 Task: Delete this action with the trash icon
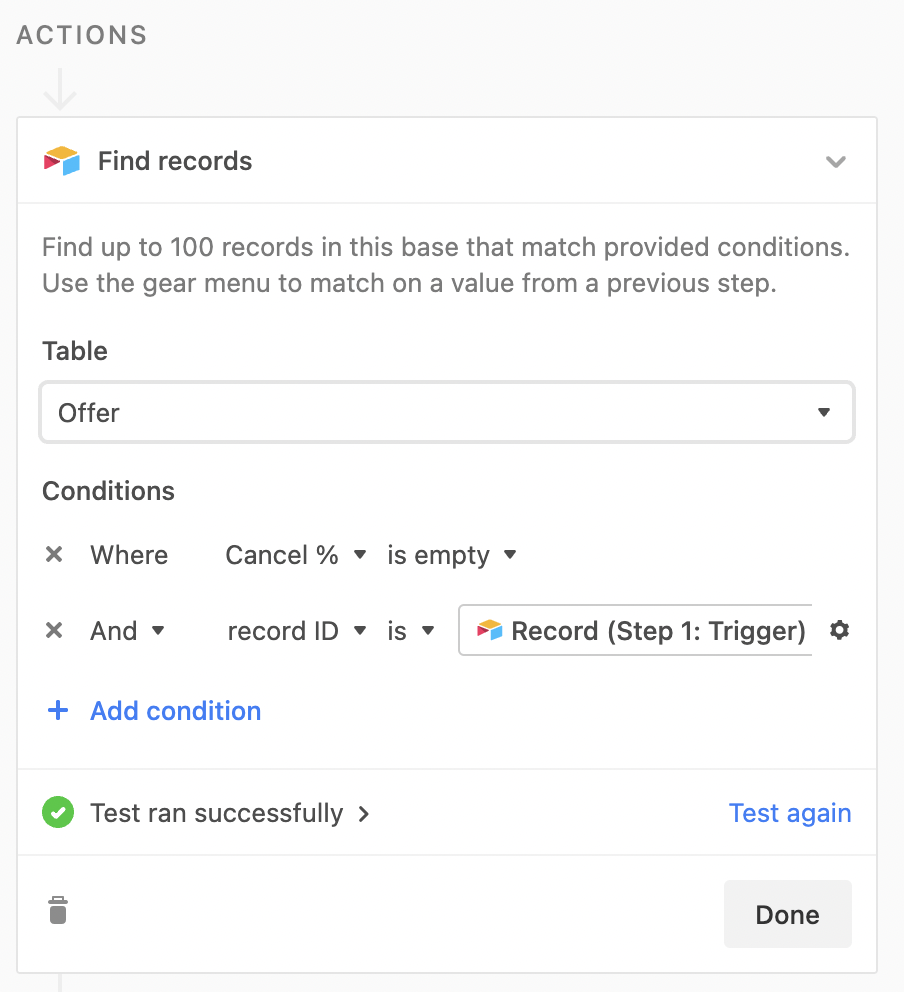[x=58, y=910]
